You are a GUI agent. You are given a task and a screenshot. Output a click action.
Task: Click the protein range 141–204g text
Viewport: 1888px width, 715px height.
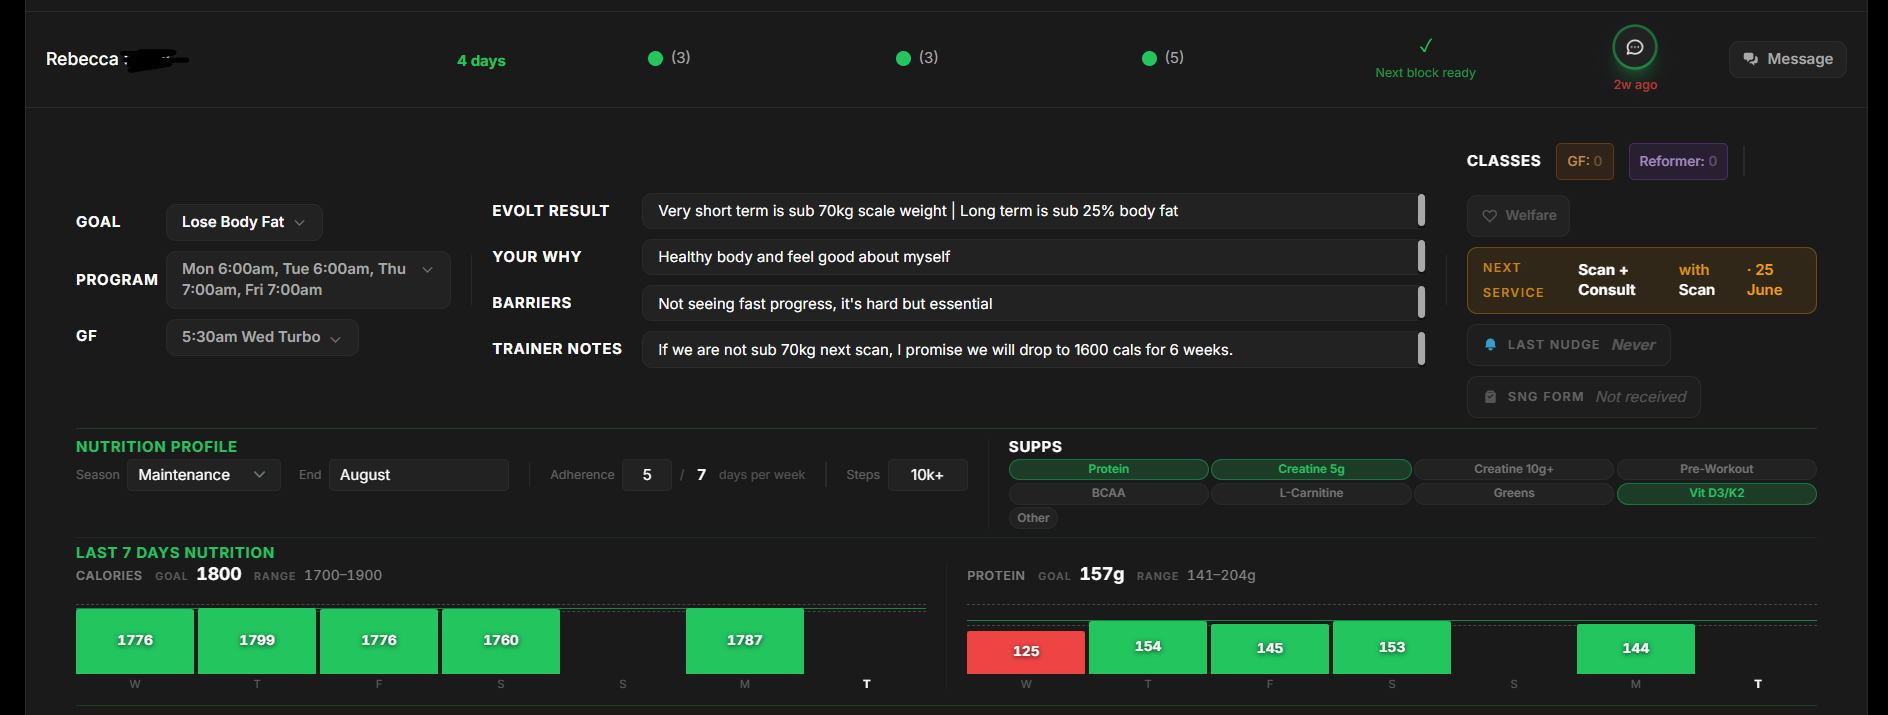click(x=1221, y=575)
